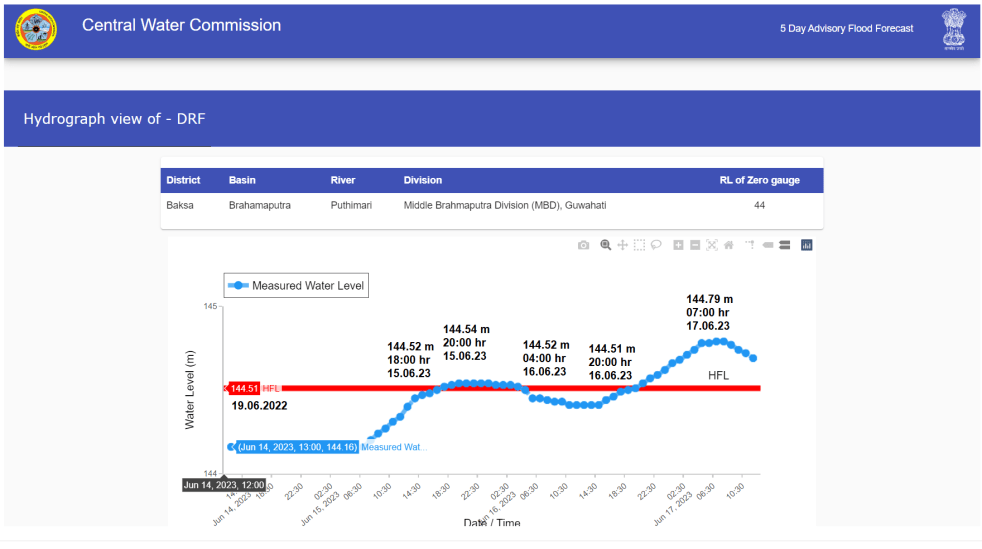Viewport: 982px width, 549px height.
Task: Select the Pan tool
Action: click(x=622, y=245)
